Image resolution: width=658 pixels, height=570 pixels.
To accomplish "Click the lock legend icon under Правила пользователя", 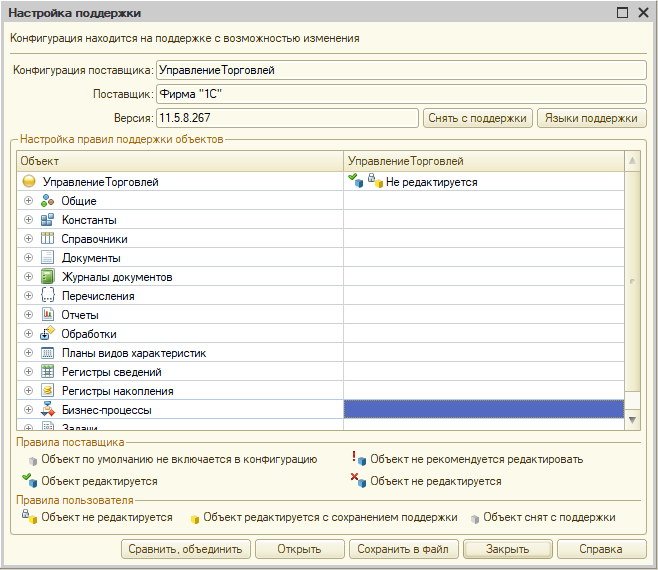I will pos(29,516).
